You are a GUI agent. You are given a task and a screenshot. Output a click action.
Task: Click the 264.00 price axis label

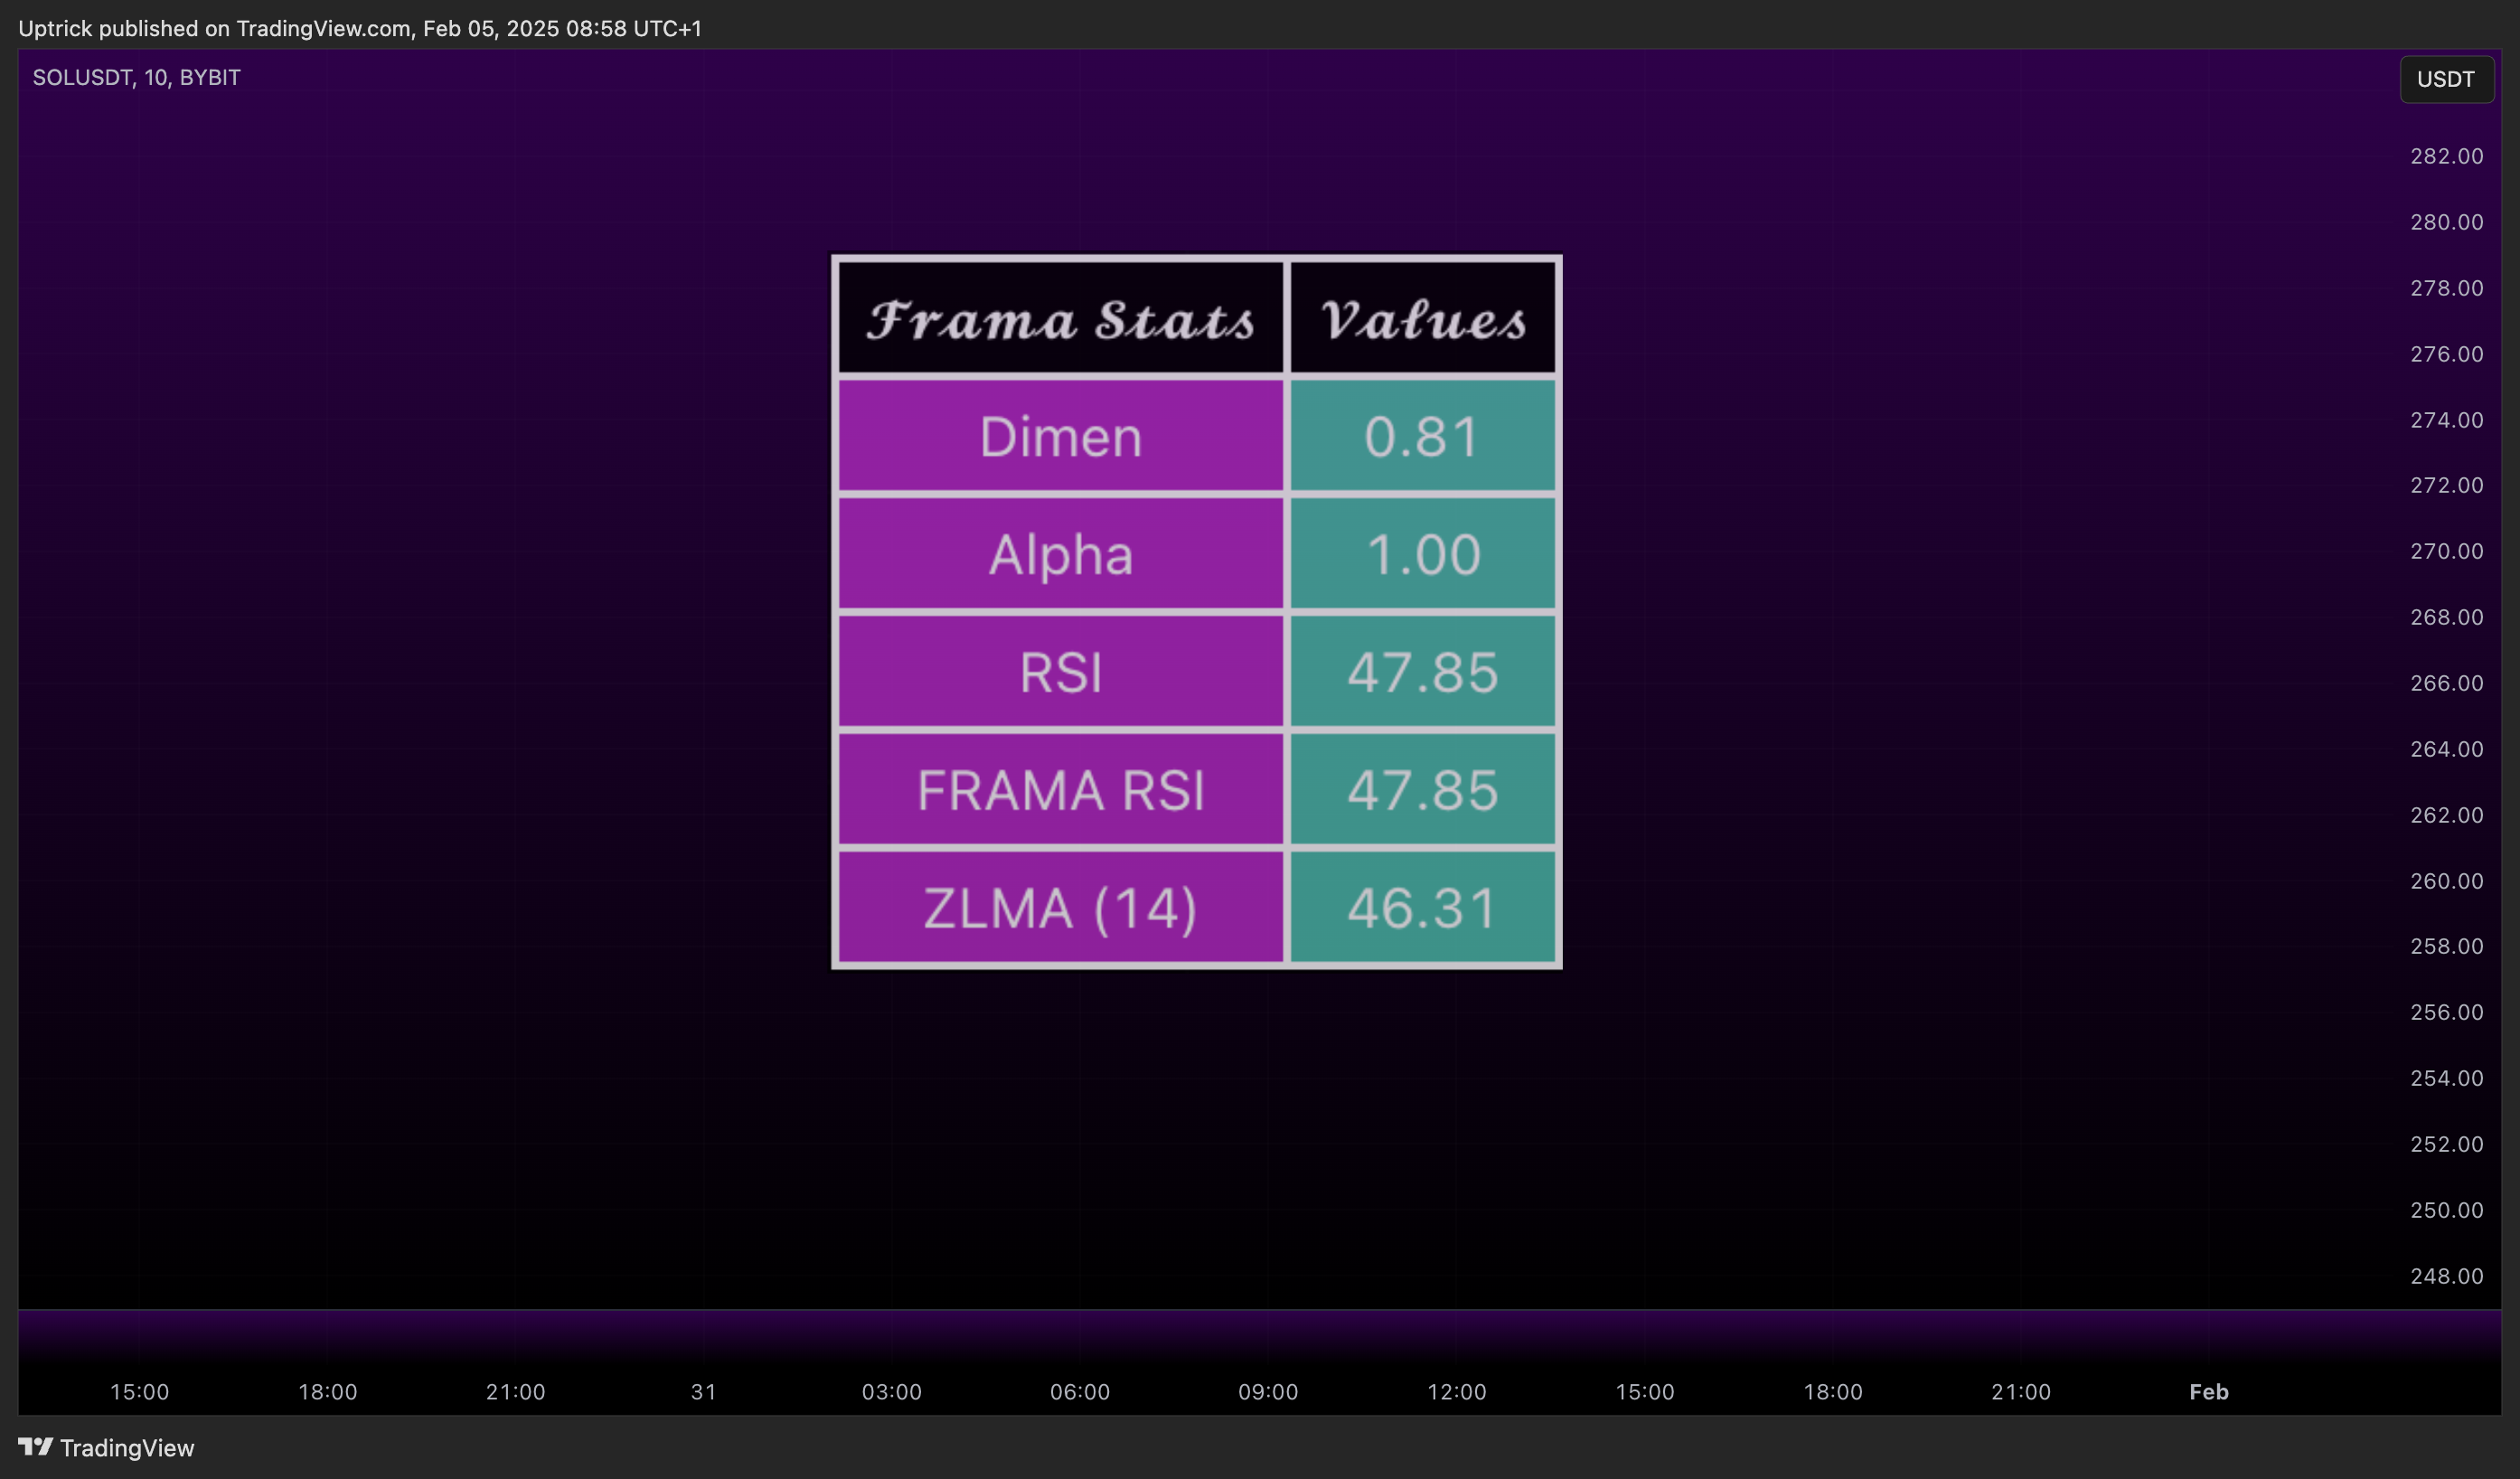pyautogui.click(x=2446, y=749)
